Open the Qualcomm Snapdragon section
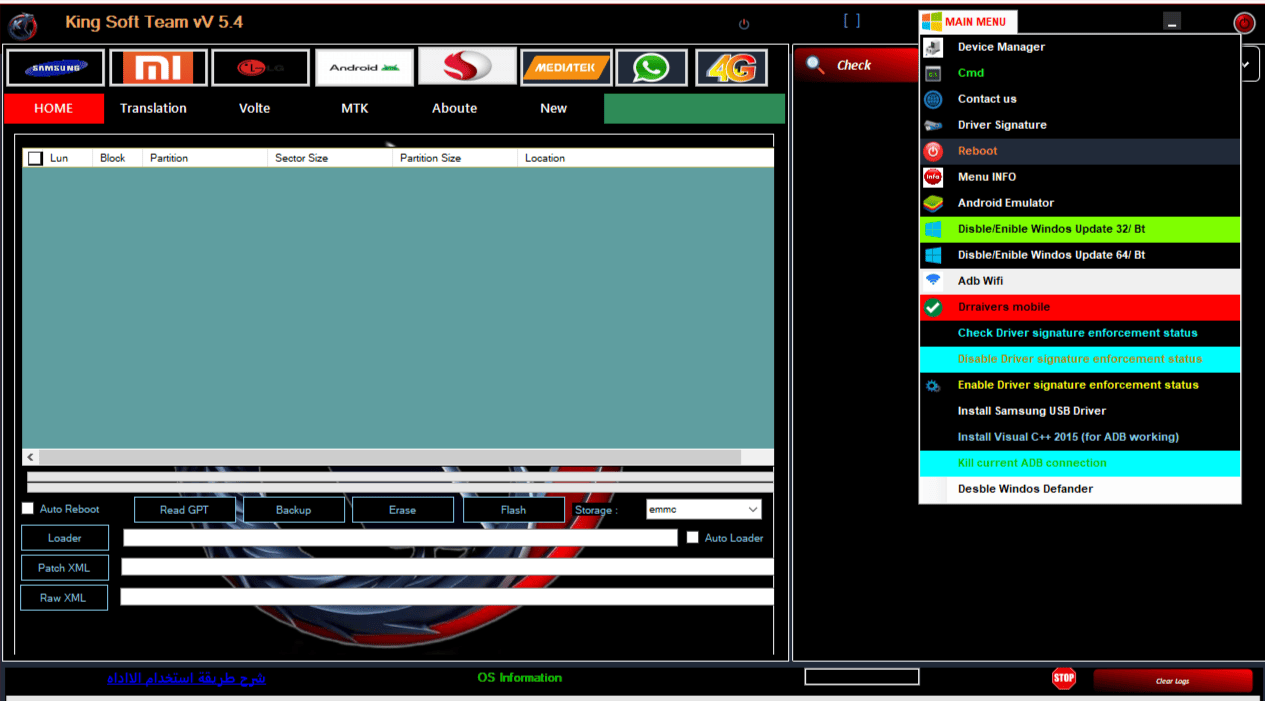 pos(467,67)
